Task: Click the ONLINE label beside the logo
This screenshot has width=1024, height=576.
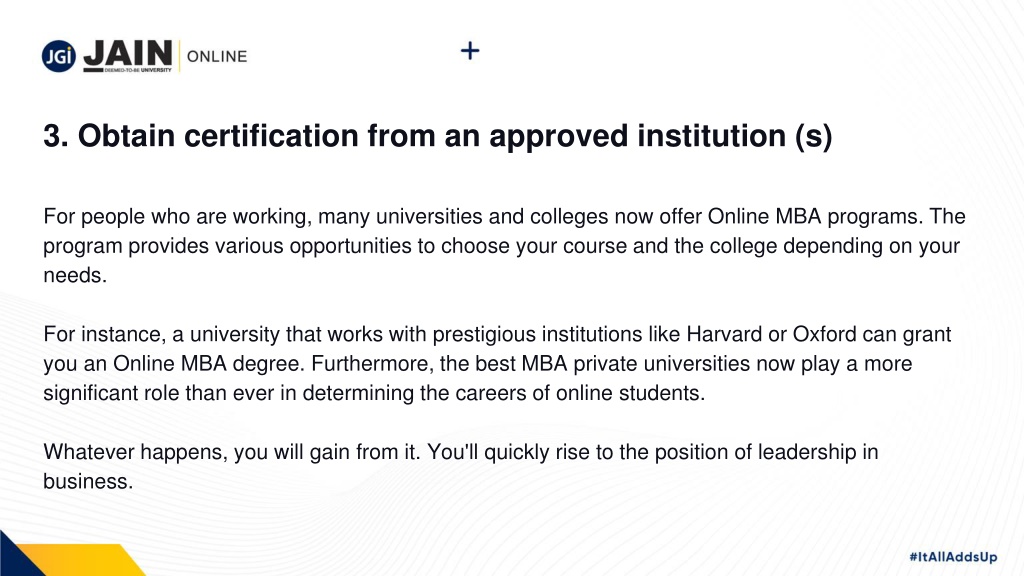Action: 217,56
